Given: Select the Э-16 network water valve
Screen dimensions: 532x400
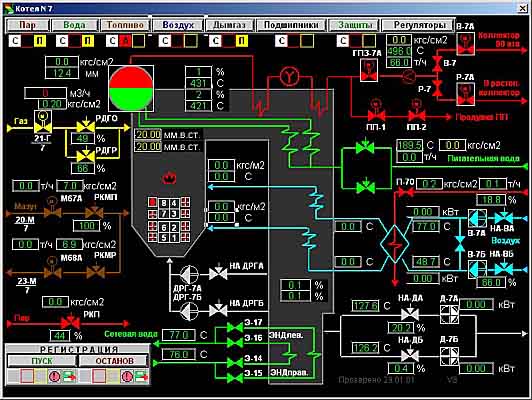Looking at the screenshot, I should 234,342.
